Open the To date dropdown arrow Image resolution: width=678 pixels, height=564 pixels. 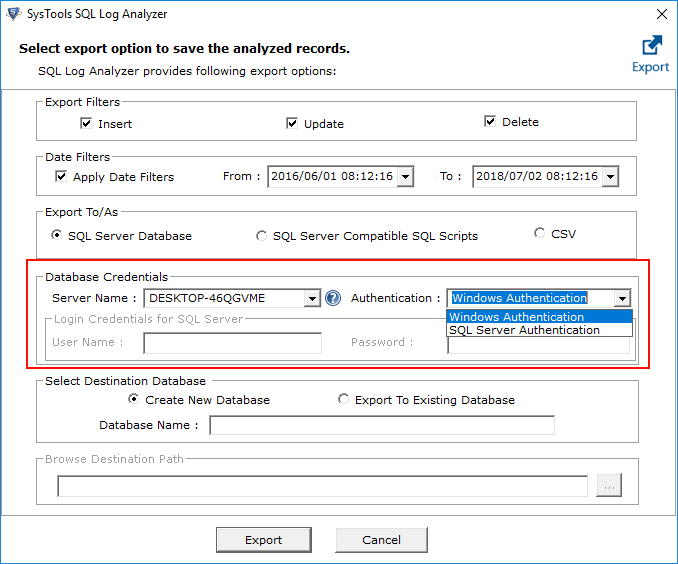[610, 176]
